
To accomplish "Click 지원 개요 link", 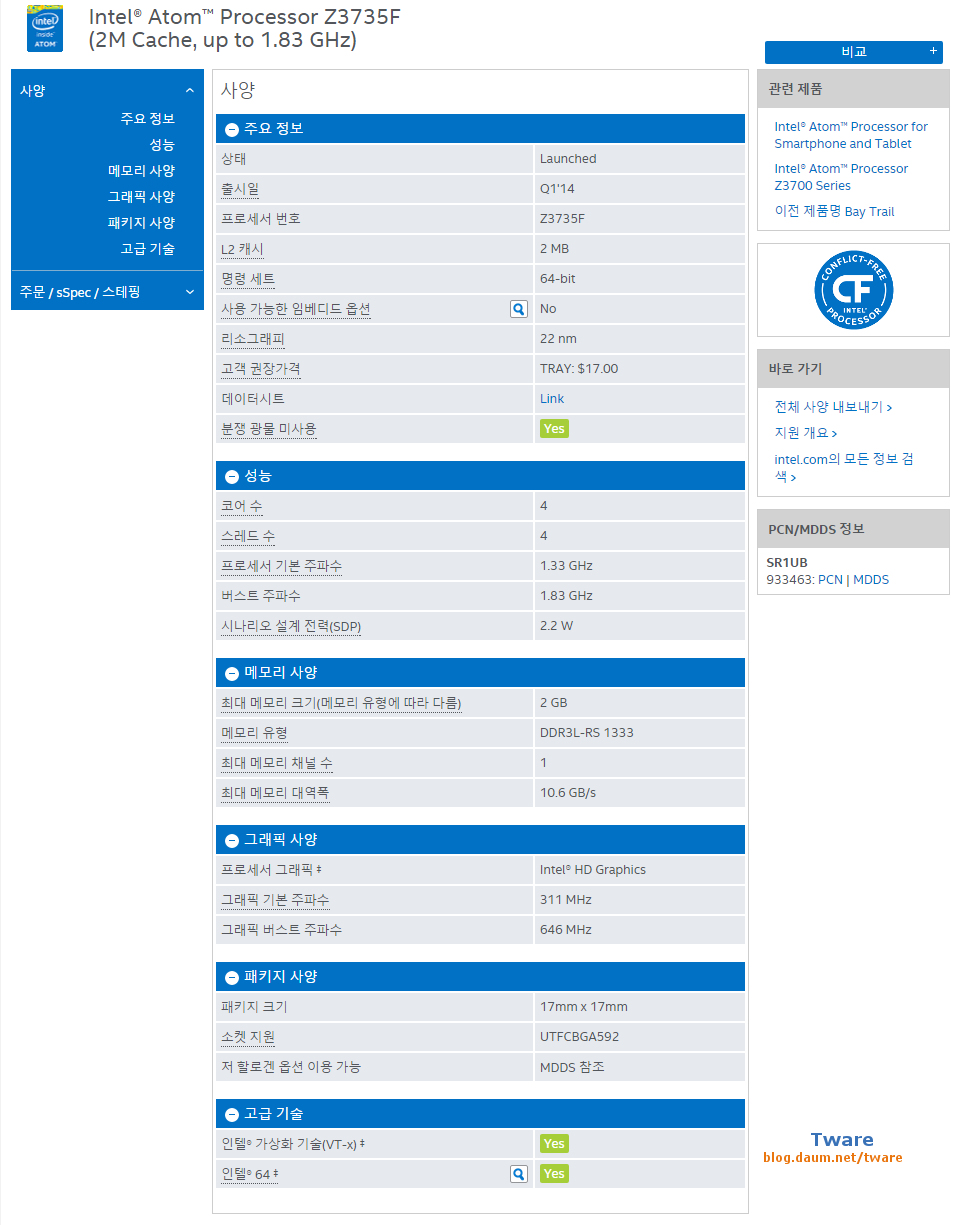I will click(806, 433).
